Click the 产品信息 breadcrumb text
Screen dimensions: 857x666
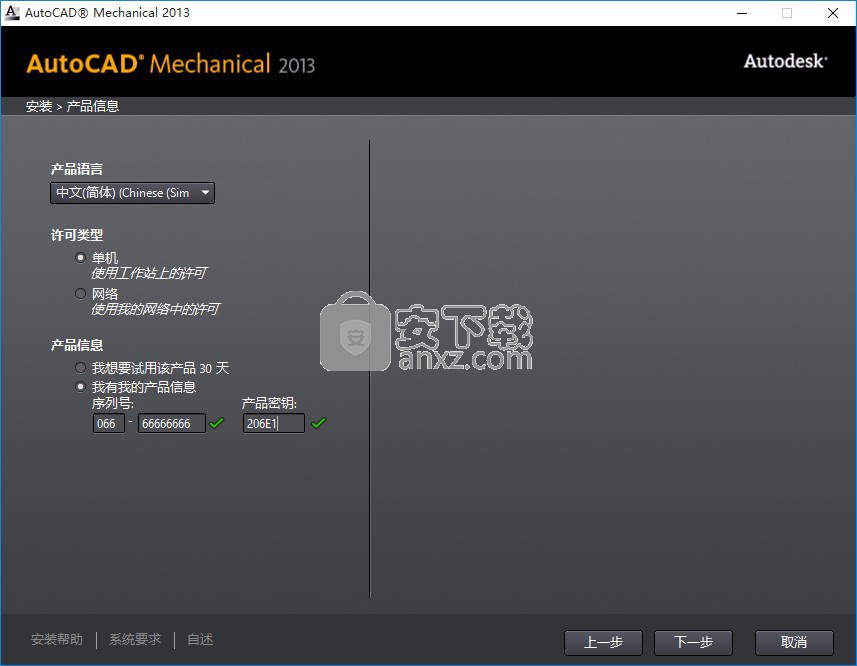point(93,106)
